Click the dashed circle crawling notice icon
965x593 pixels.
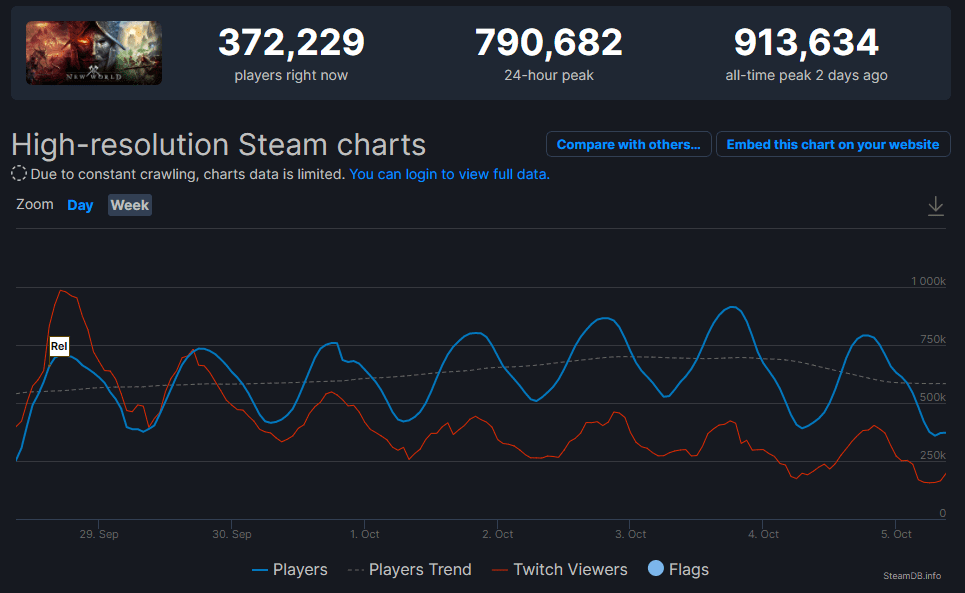(19, 174)
